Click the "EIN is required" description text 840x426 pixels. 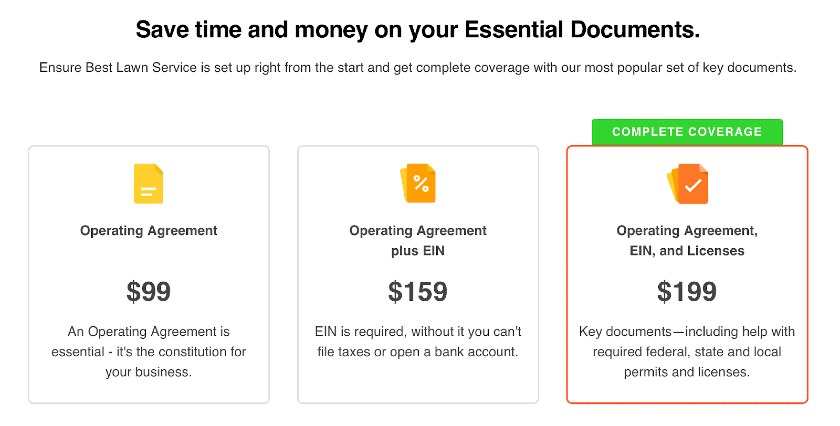coord(418,341)
